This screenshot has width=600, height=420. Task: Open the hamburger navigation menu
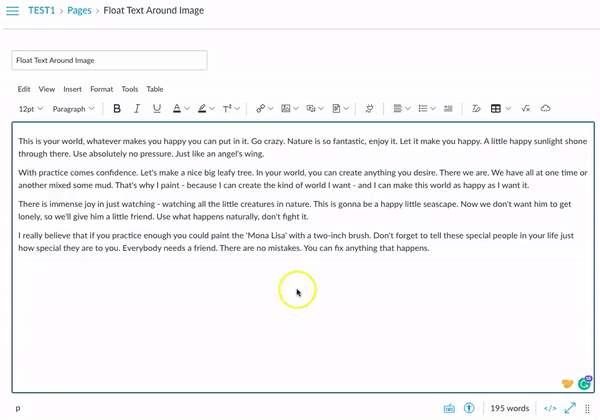tap(13, 11)
